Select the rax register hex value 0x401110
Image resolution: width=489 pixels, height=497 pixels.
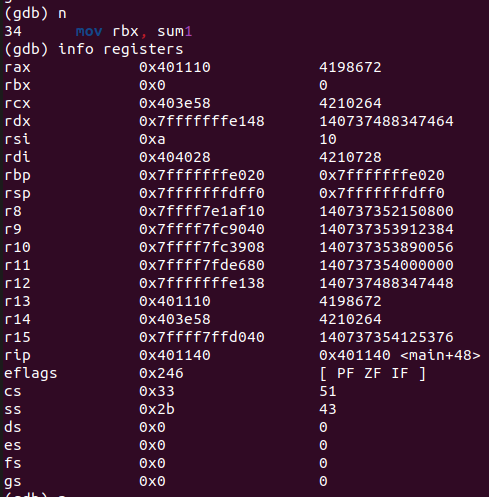point(175,67)
